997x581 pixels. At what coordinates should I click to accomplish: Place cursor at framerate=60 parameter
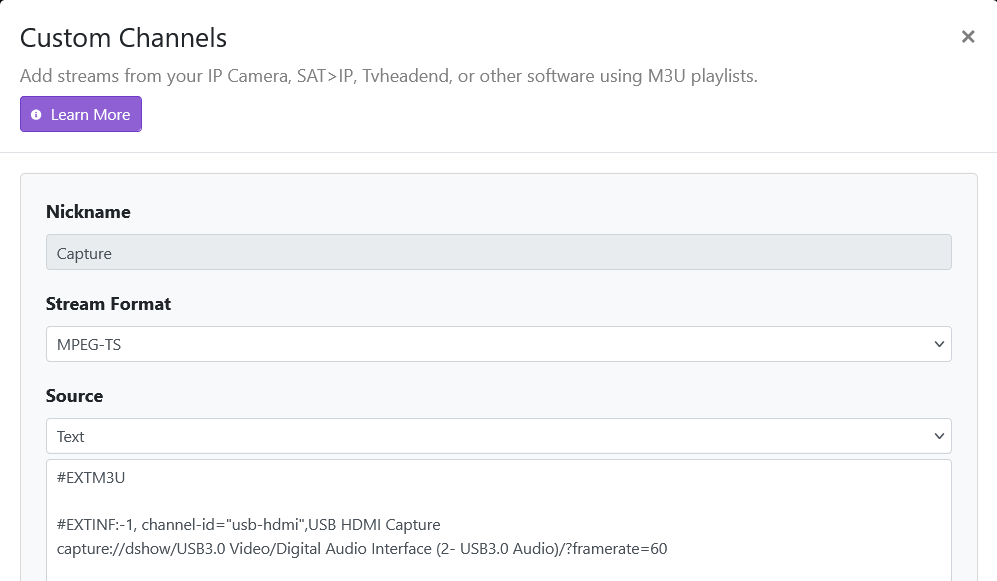click(620, 549)
